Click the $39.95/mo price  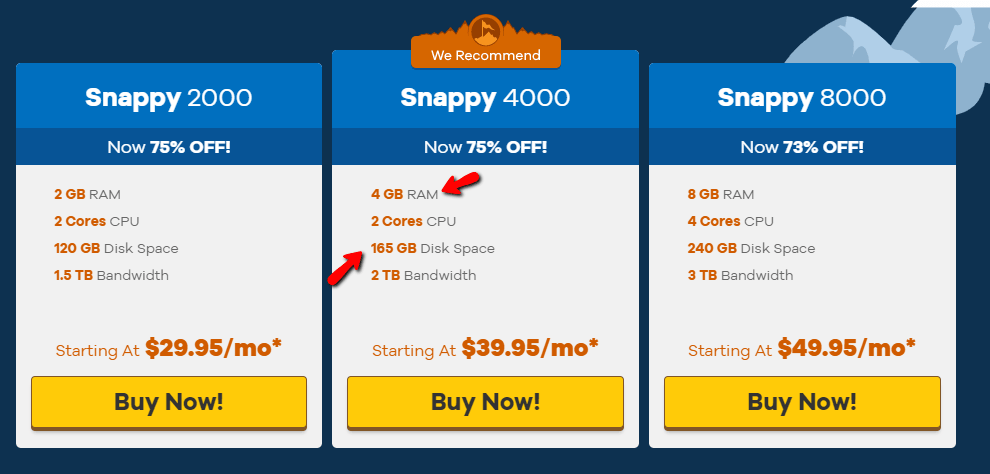click(530, 348)
